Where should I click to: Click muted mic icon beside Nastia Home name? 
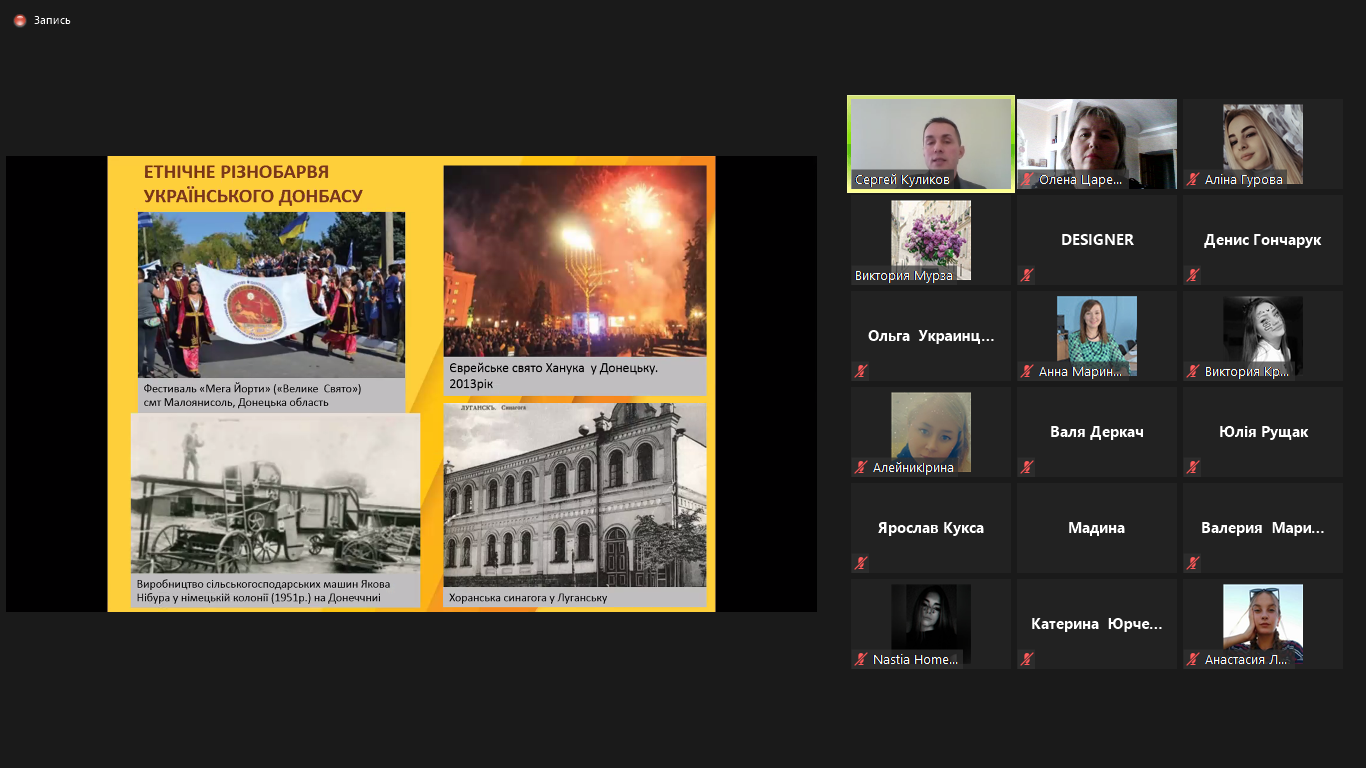(x=861, y=659)
